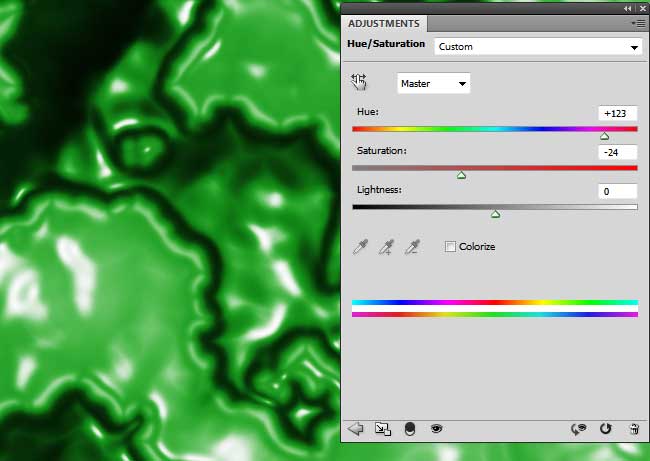Viewport: 650px width, 461px height.
Task: Click the Lightness label
Action: [379, 190]
